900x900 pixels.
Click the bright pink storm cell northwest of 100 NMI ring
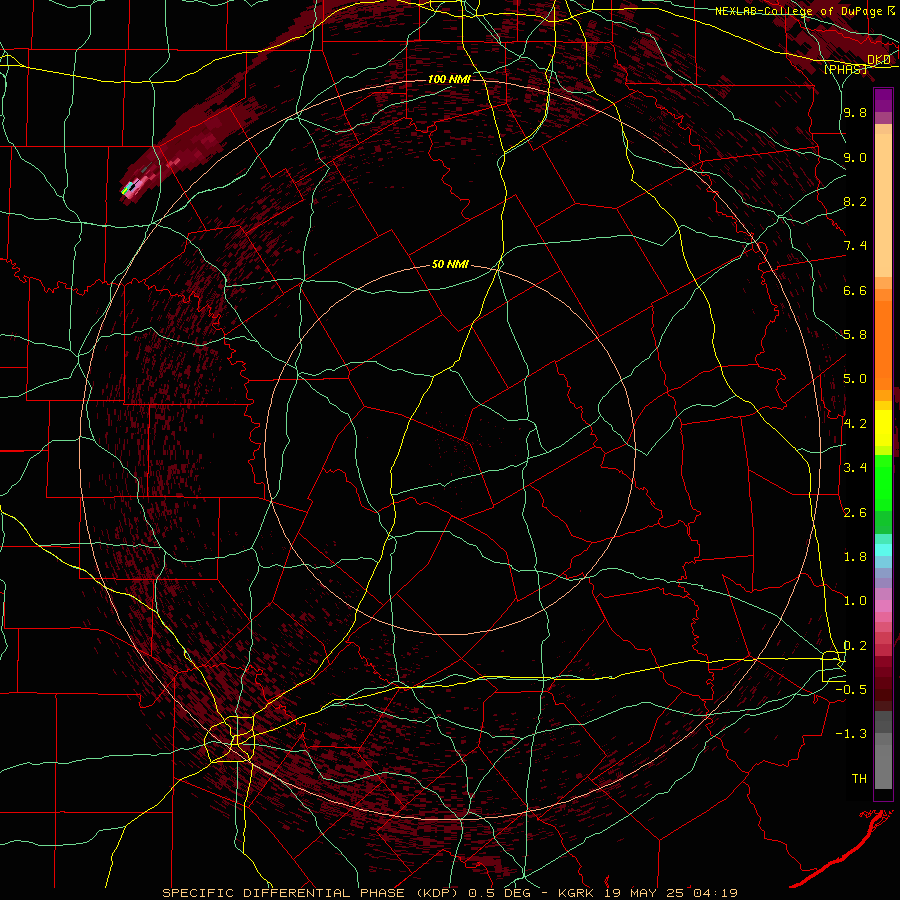[134, 187]
